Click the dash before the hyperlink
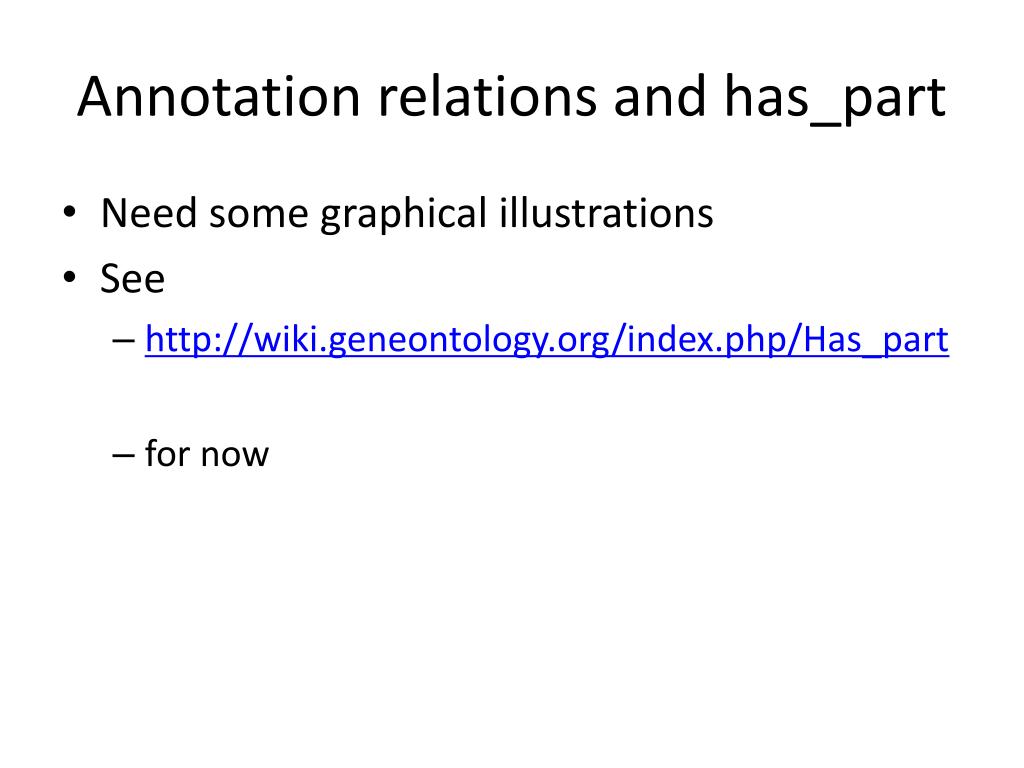This screenshot has width=1024, height=768. coord(123,340)
